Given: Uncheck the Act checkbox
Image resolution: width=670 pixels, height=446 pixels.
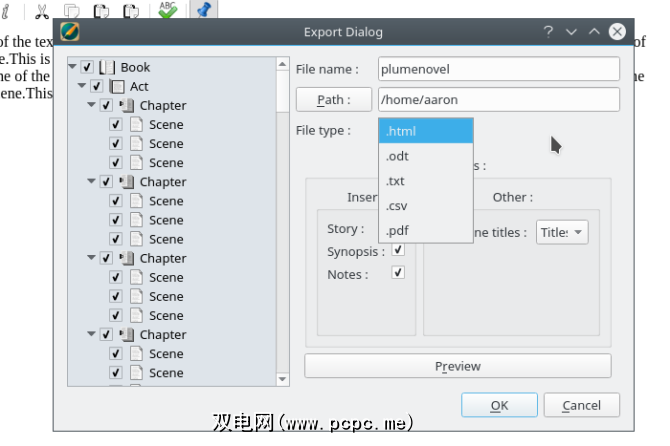Looking at the screenshot, I should [x=97, y=86].
